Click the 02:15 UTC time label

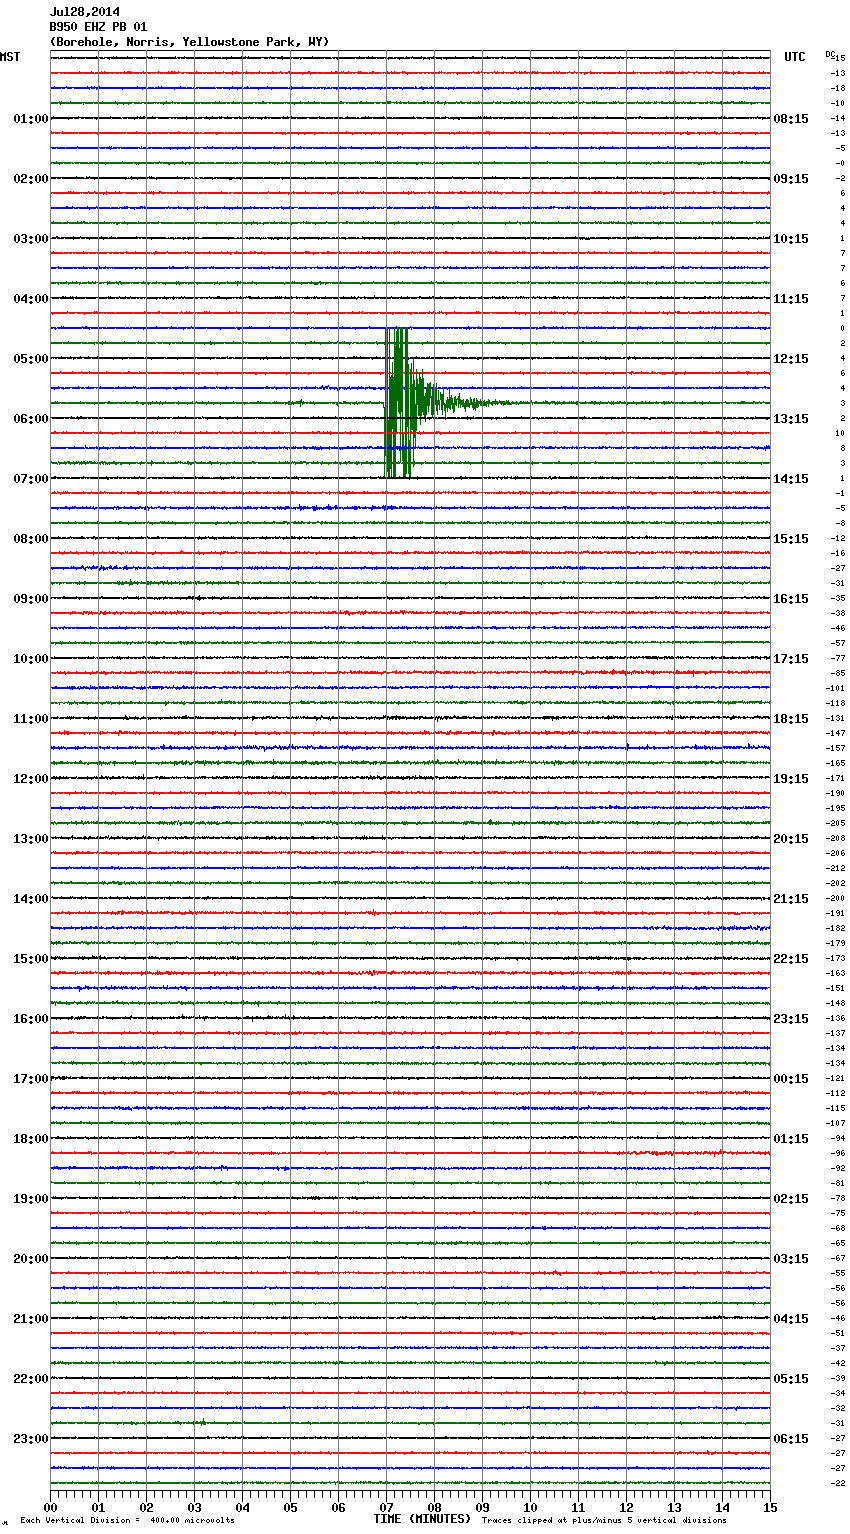(x=791, y=1199)
